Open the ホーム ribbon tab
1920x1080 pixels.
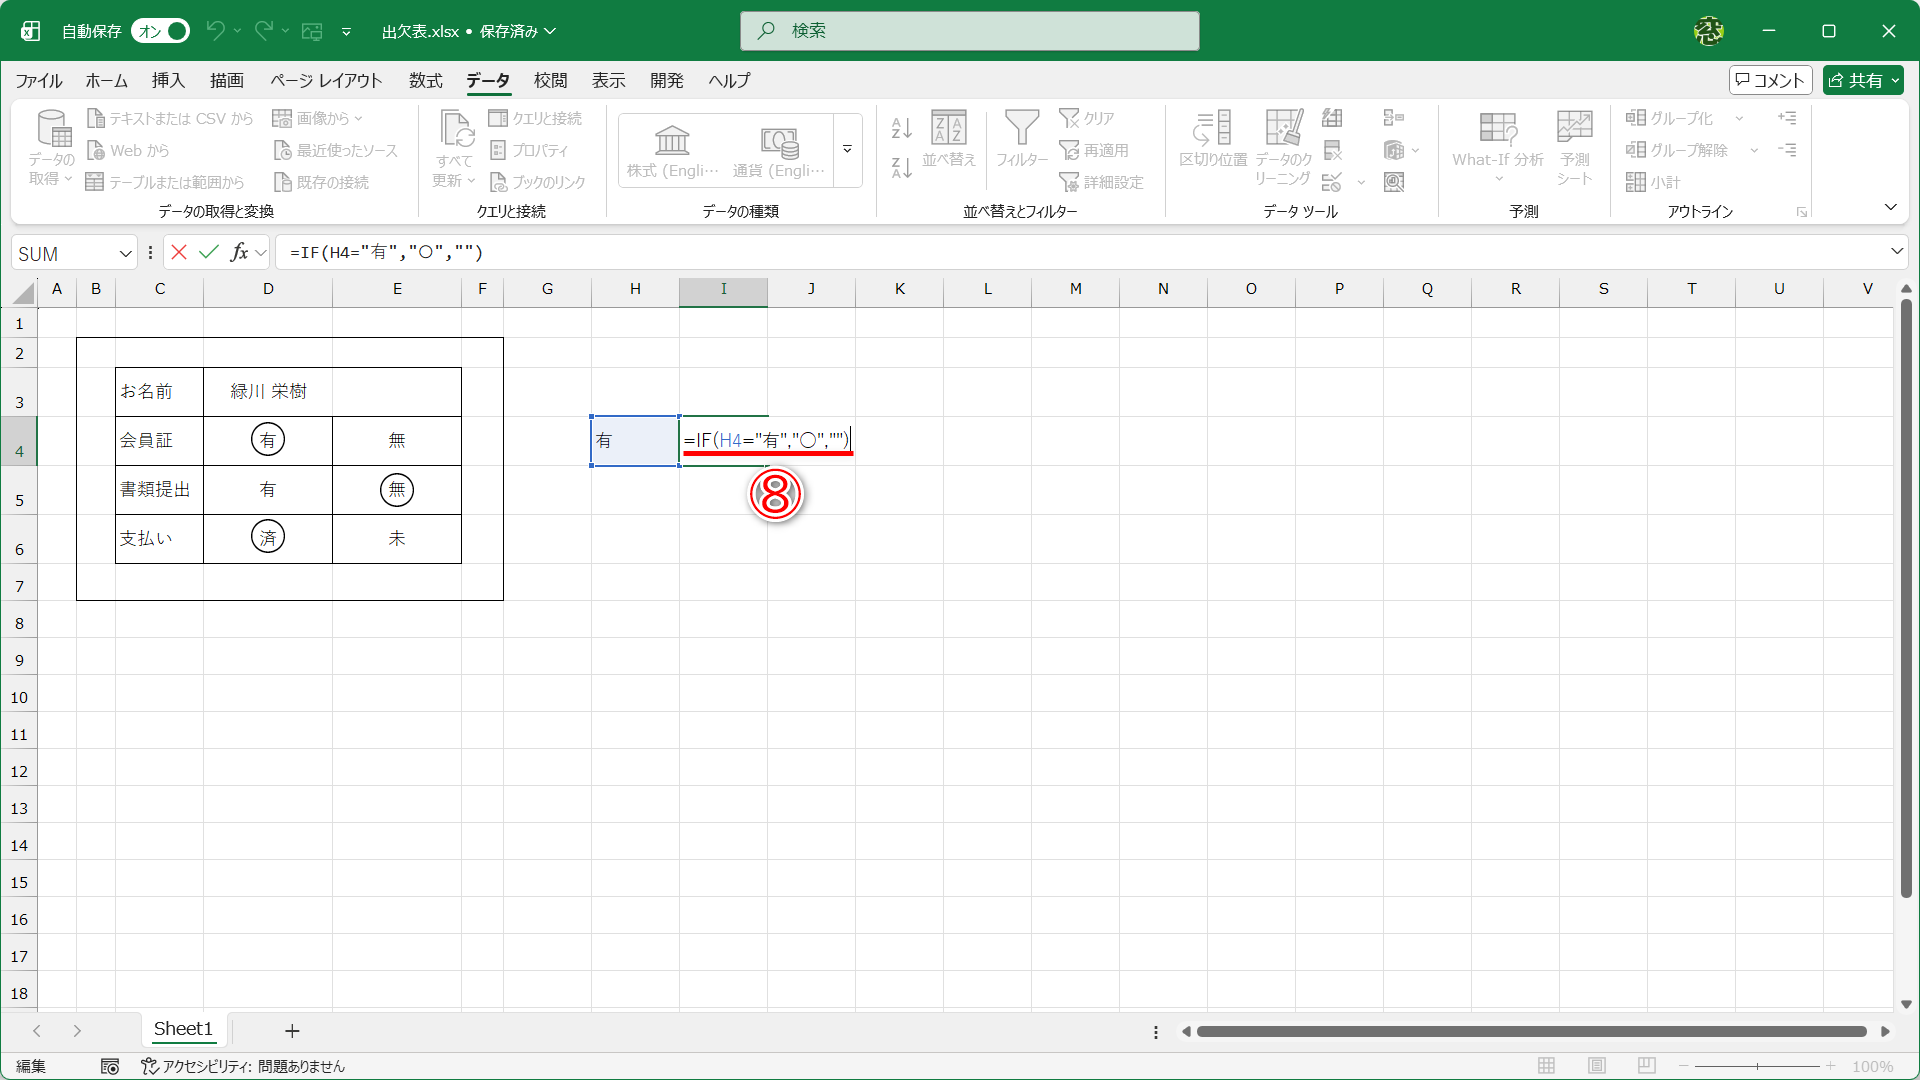pyautogui.click(x=106, y=80)
